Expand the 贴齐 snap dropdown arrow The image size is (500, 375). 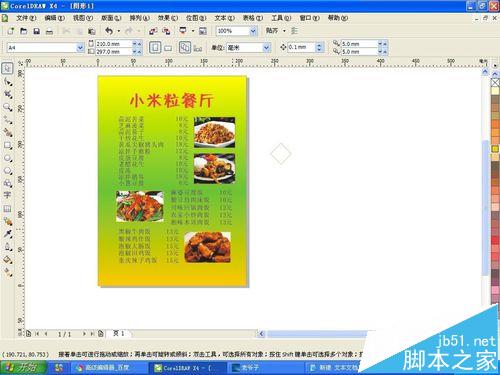[x=284, y=31]
